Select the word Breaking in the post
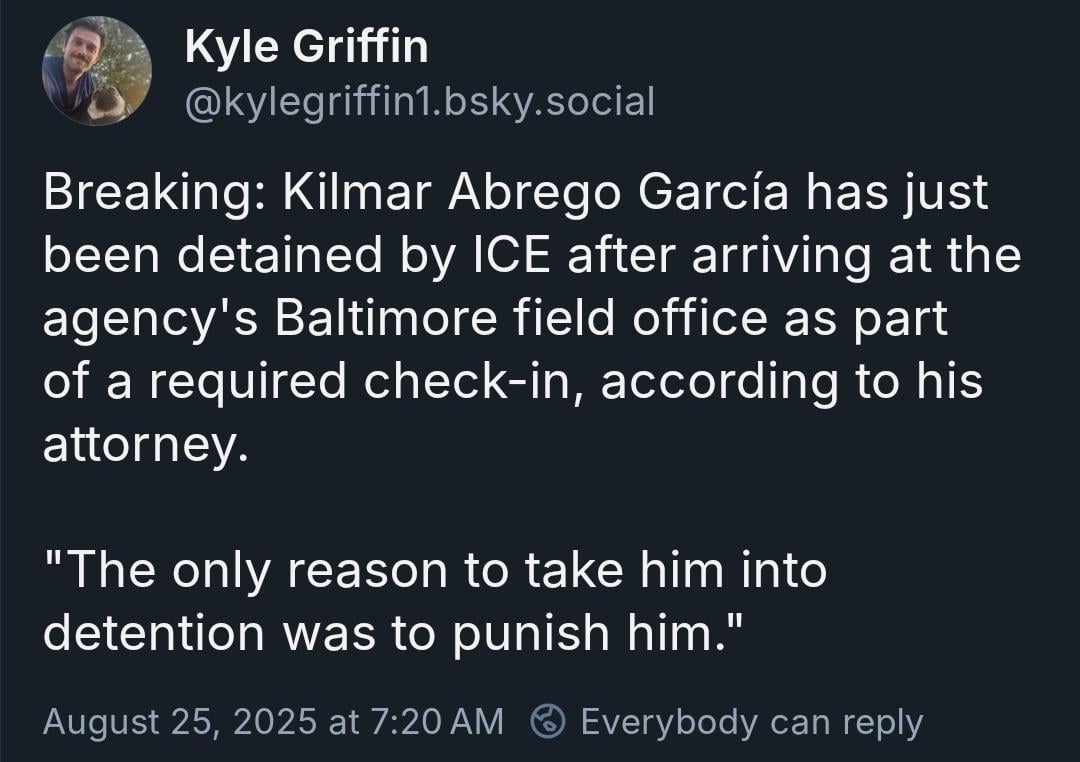1080x762 pixels. tap(147, 192)
